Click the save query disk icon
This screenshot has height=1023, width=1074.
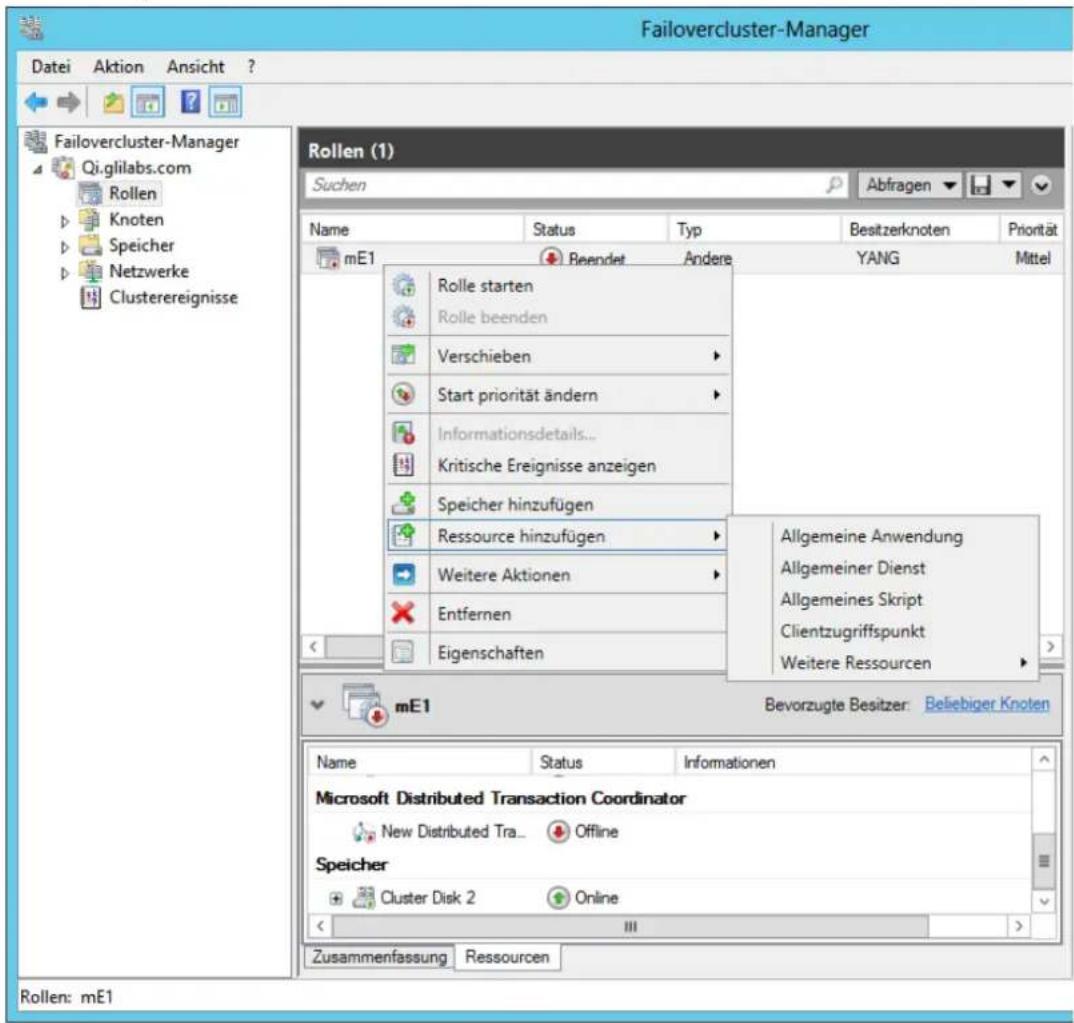(981, 185)
